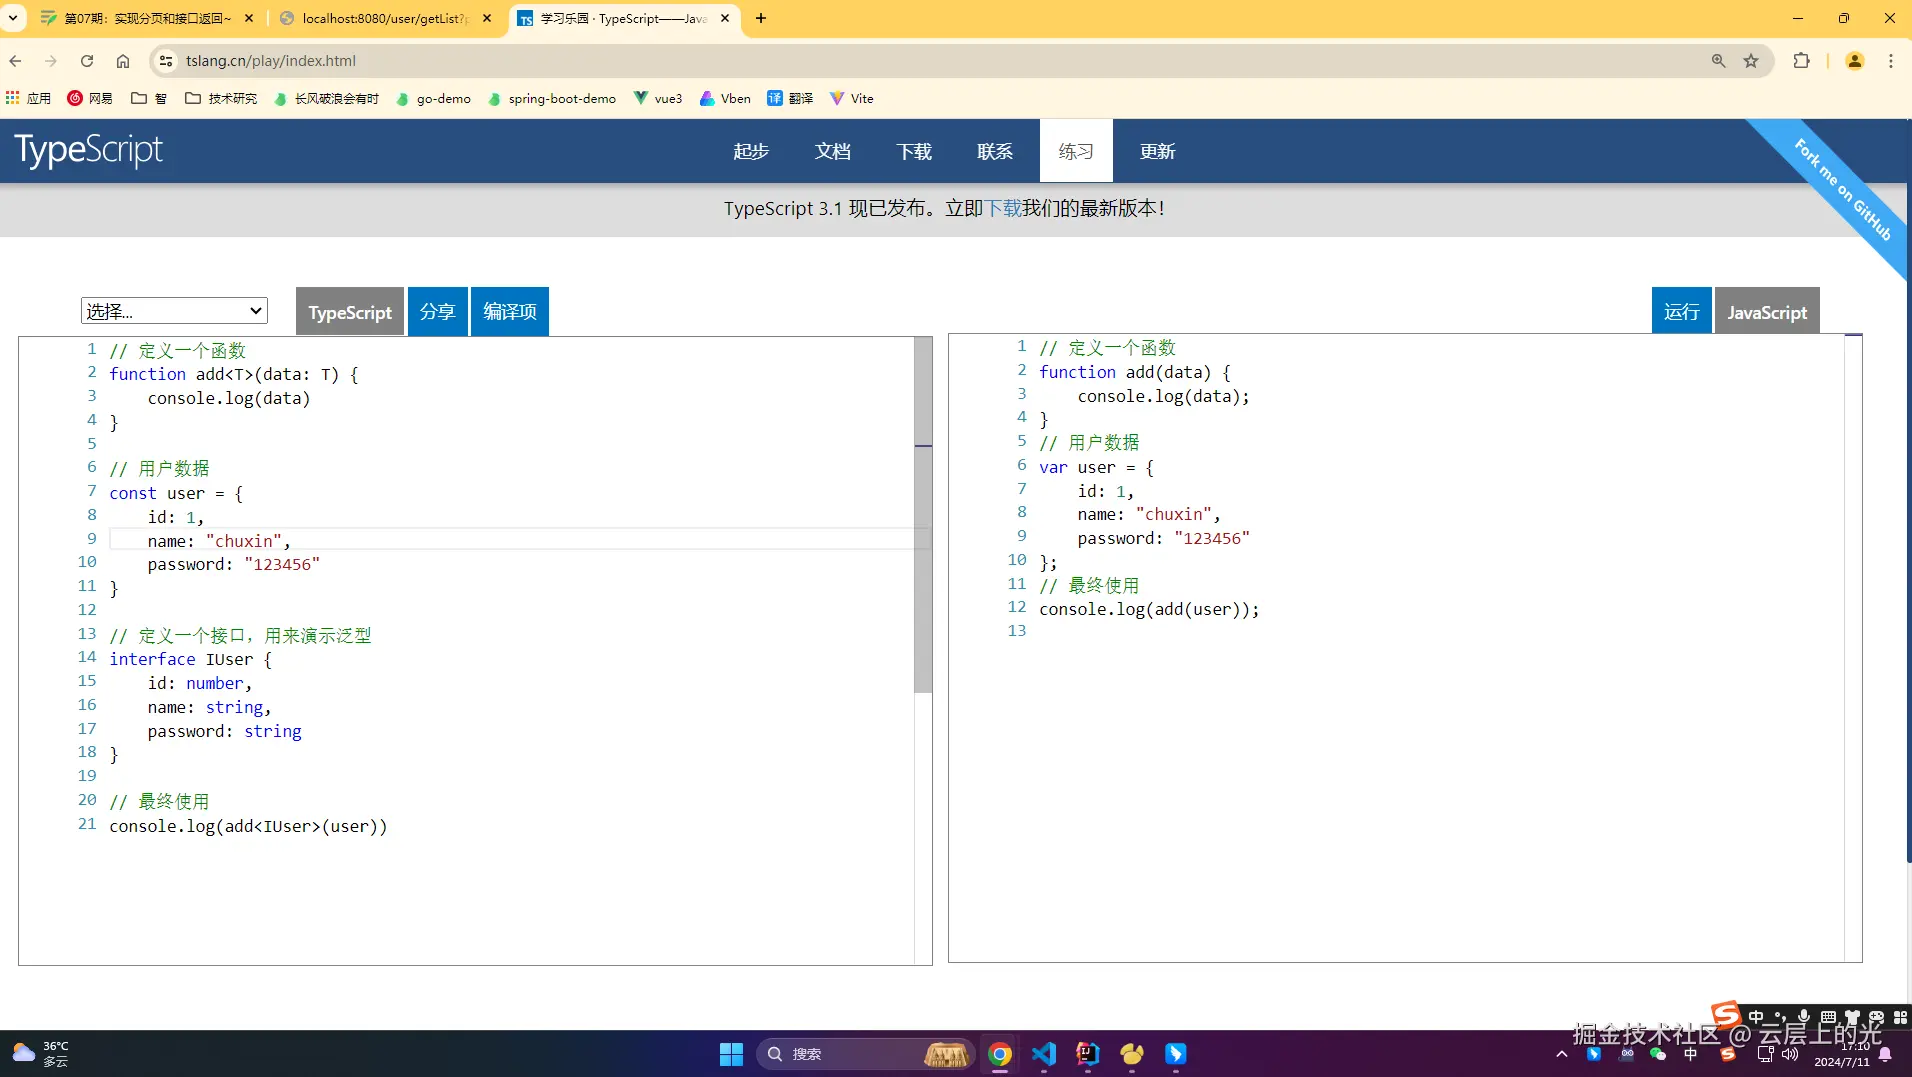Click the weather widget in taskbar
This screenshot has width=1912, height=1077.
[x=40, y=1054]
